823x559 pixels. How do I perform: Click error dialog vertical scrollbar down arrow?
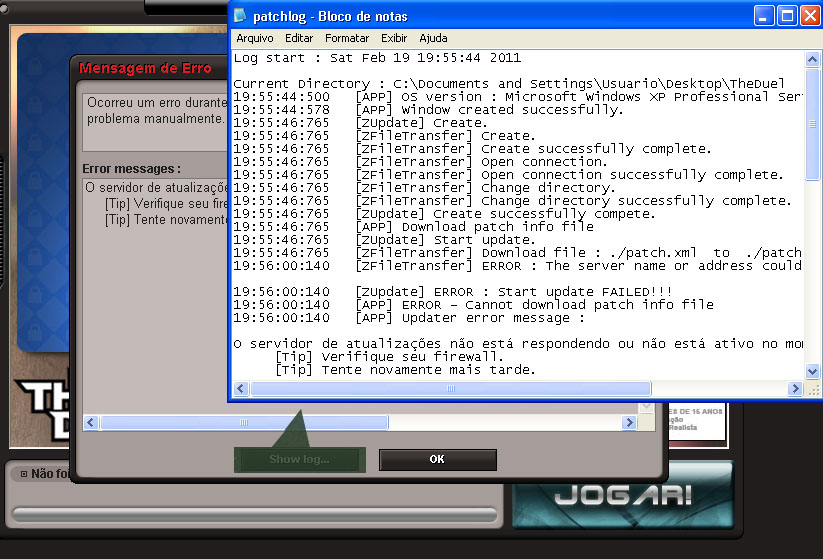pos(647,407)
